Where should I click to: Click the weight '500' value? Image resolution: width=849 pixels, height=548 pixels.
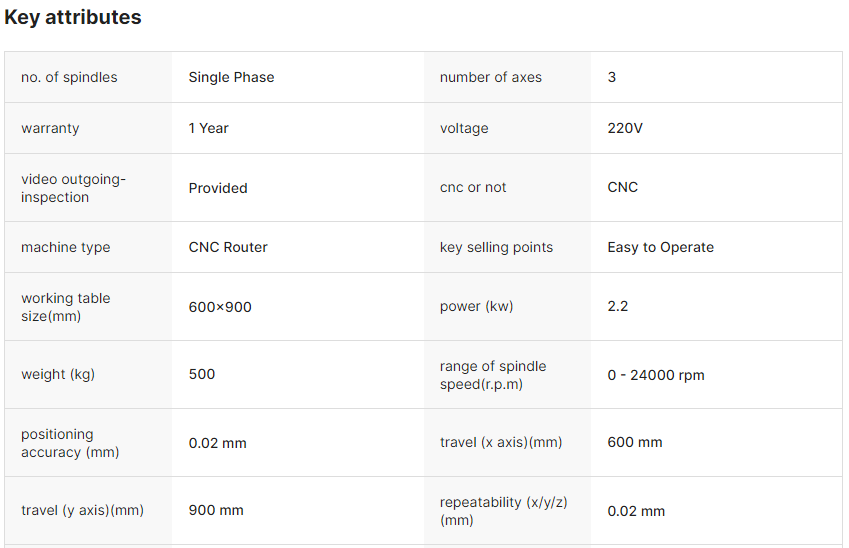point(202,374)
